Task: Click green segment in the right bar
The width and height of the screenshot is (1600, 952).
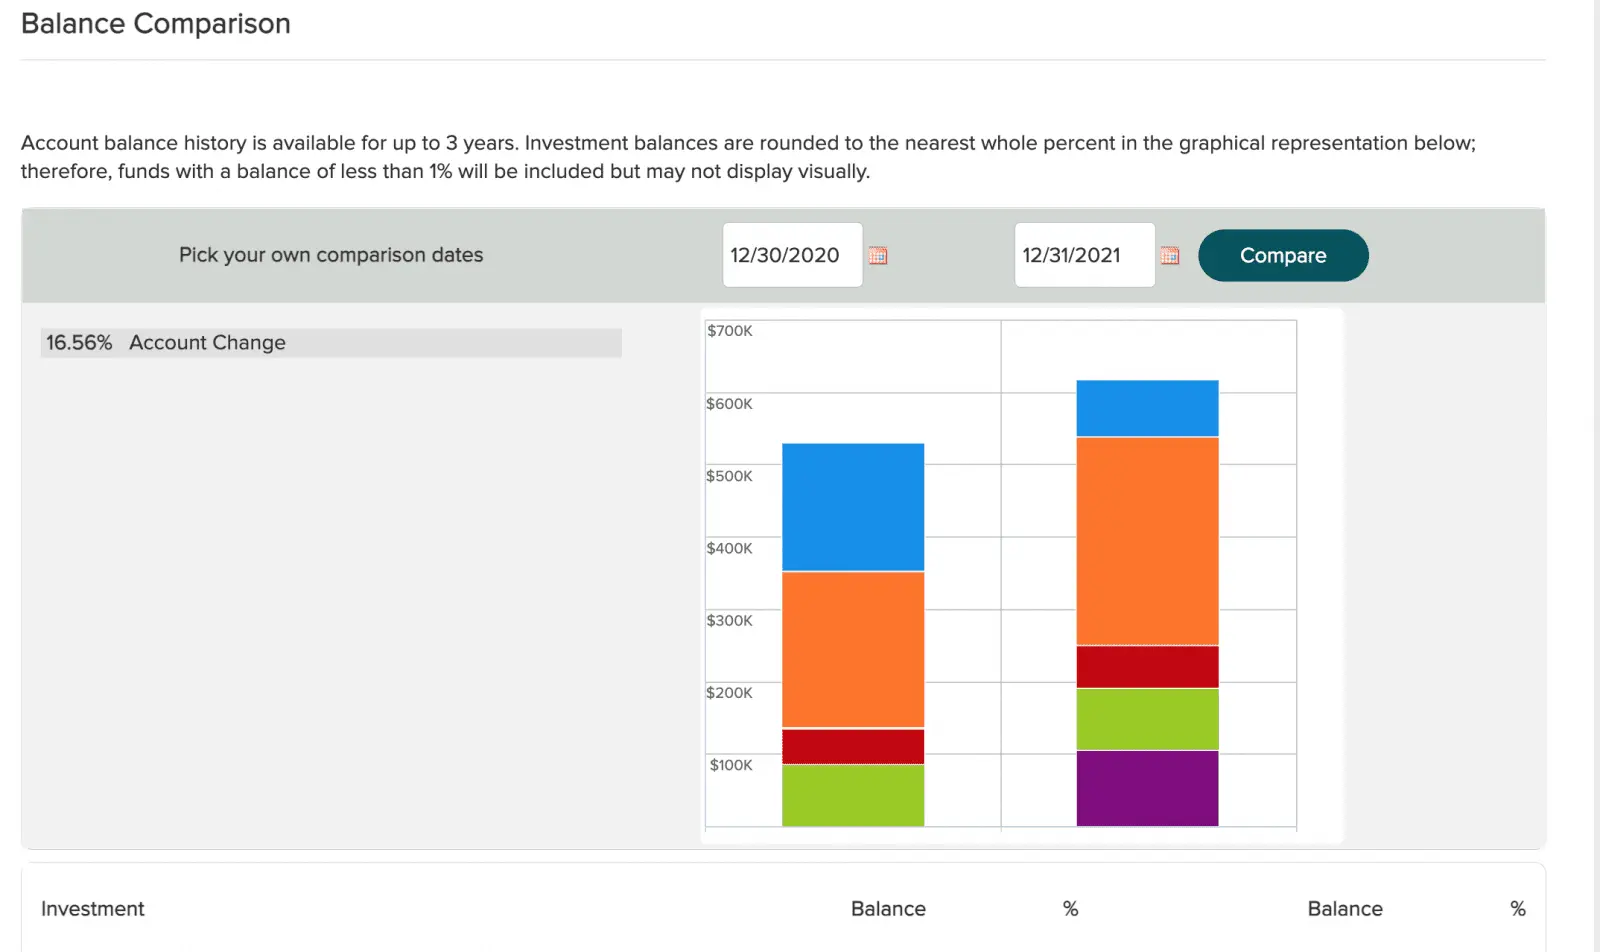Action: tap(1147, 719)
